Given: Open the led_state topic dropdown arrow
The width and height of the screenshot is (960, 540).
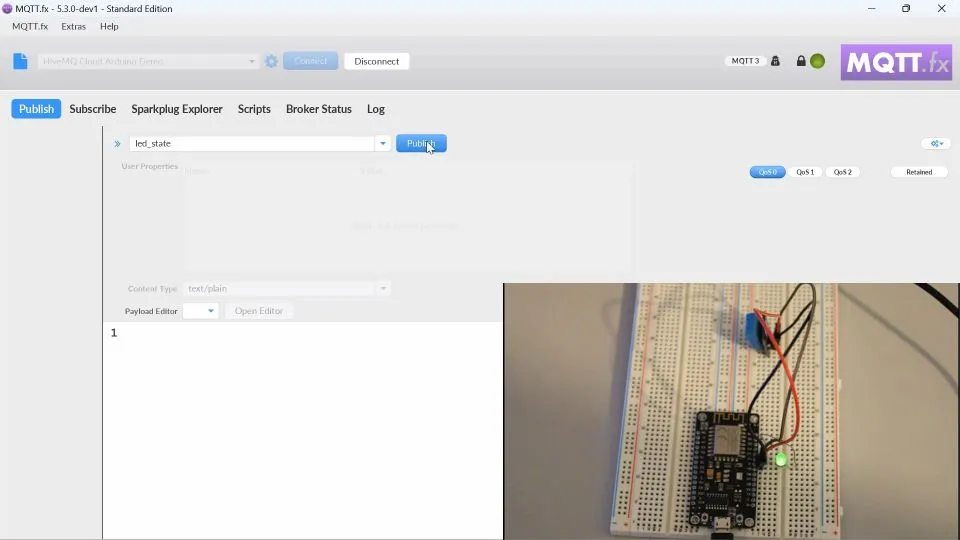Looking at the screenshot, I should click(x=383, y=143).
